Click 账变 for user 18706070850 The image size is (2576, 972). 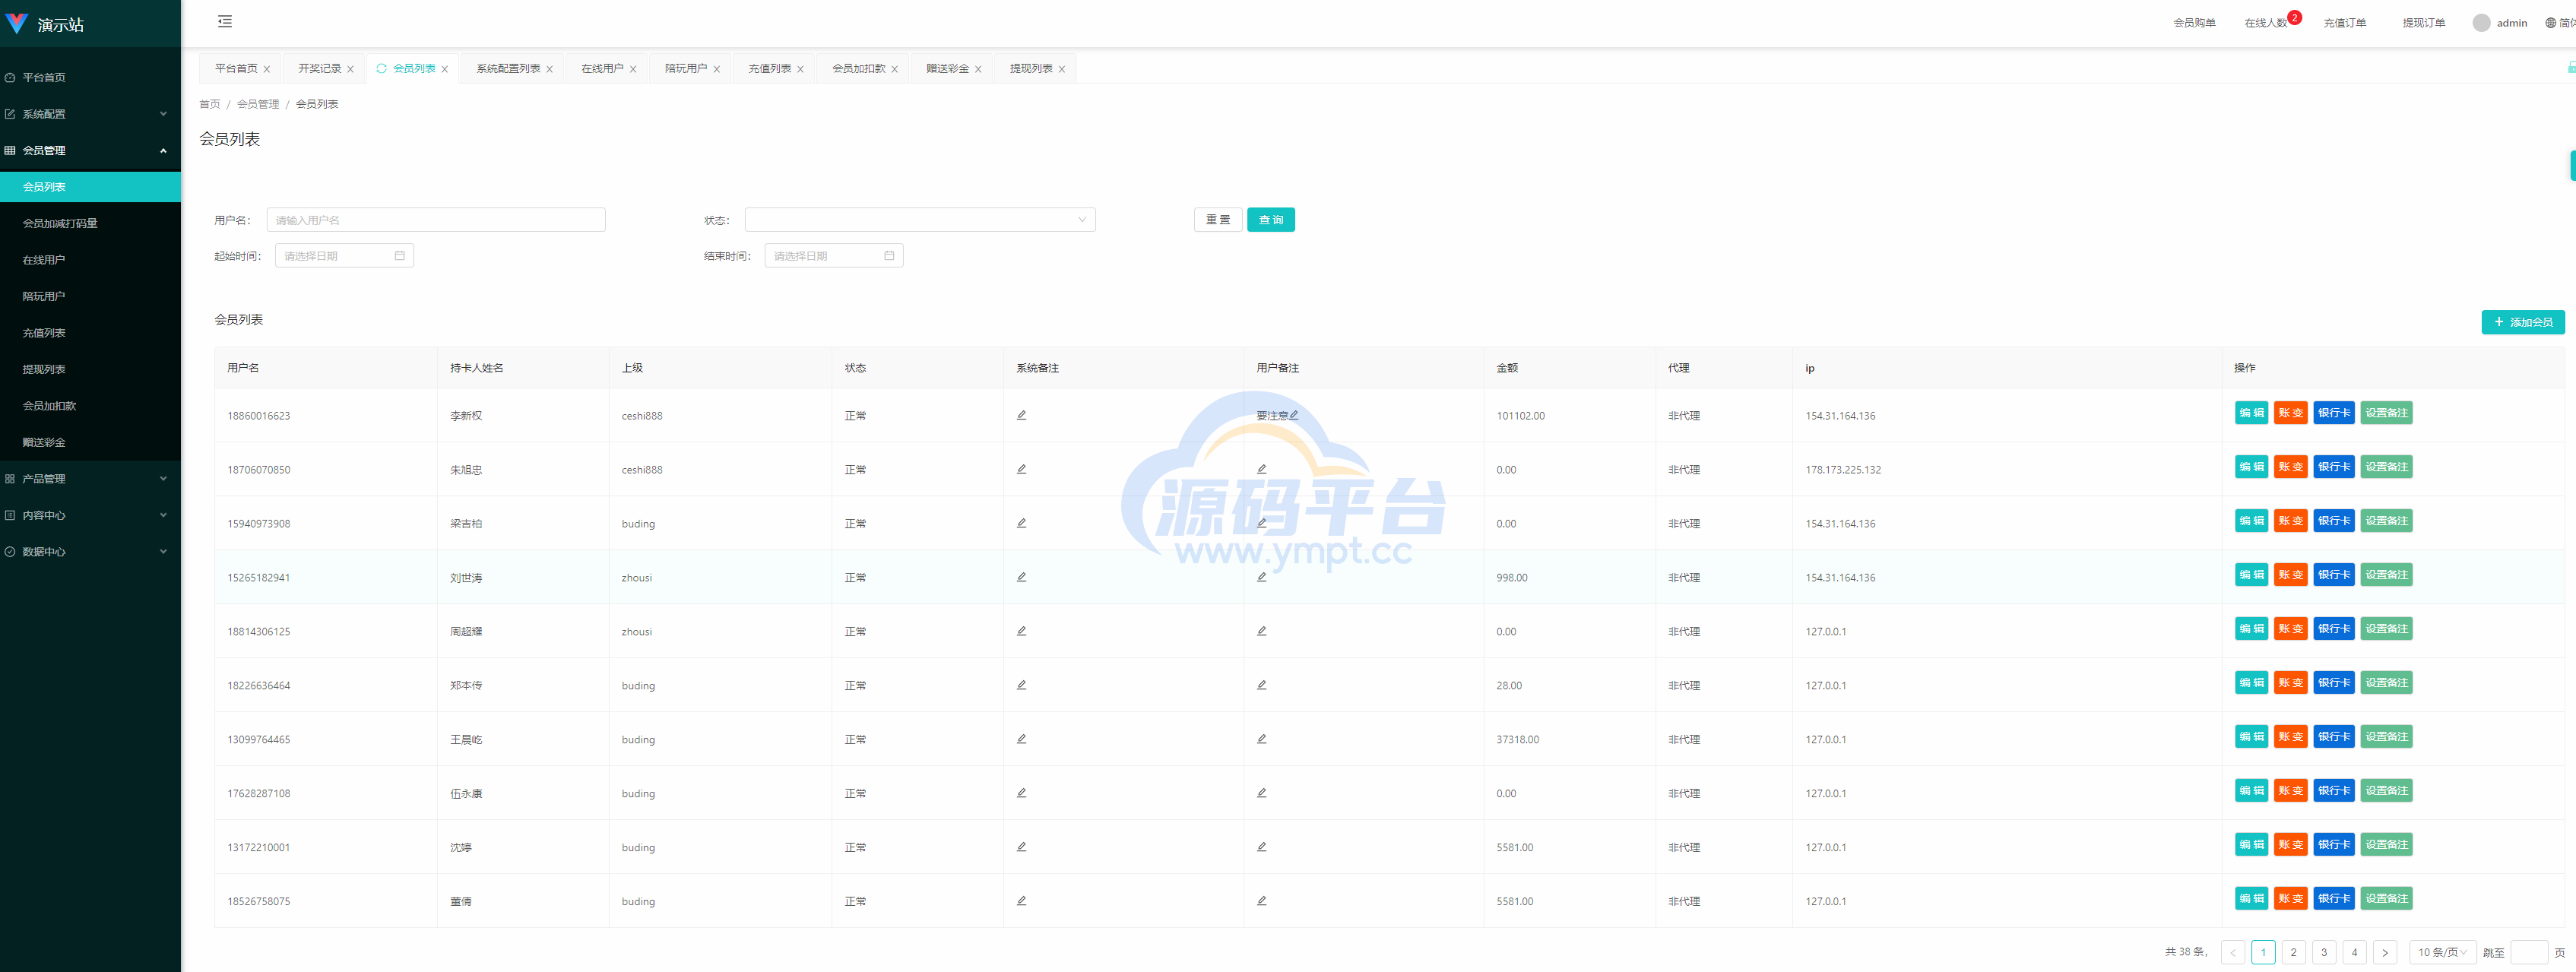[2290, 467]
